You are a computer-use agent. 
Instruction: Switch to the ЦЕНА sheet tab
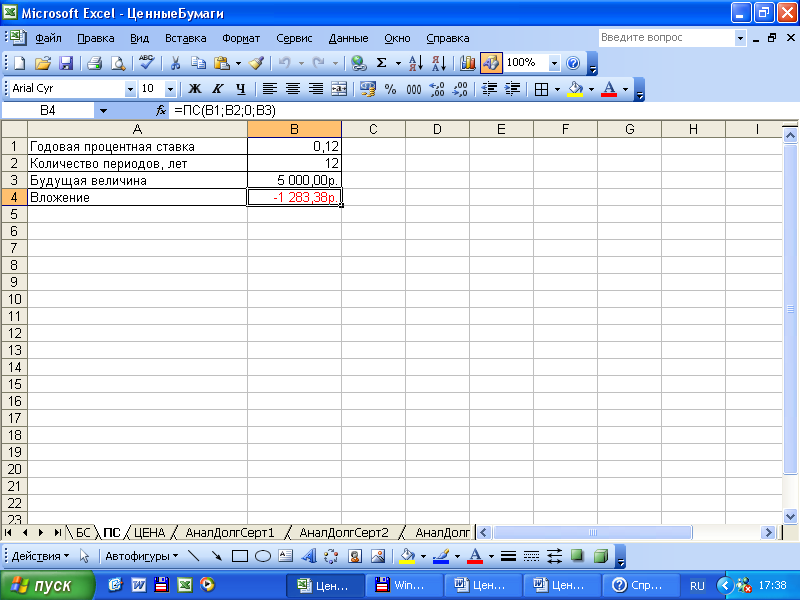[149, 533]
